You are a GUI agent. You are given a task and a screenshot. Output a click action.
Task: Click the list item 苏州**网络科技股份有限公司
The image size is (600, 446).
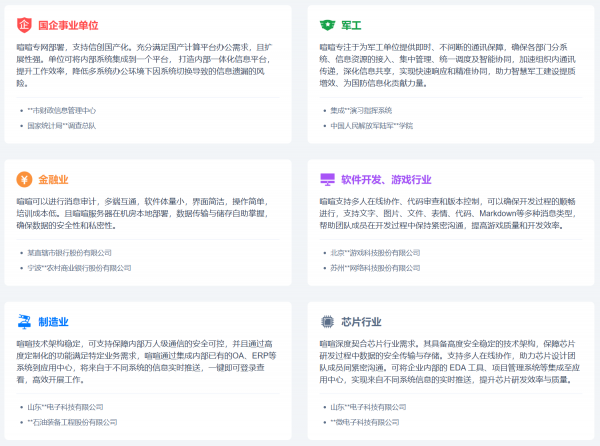pos(375,268)
